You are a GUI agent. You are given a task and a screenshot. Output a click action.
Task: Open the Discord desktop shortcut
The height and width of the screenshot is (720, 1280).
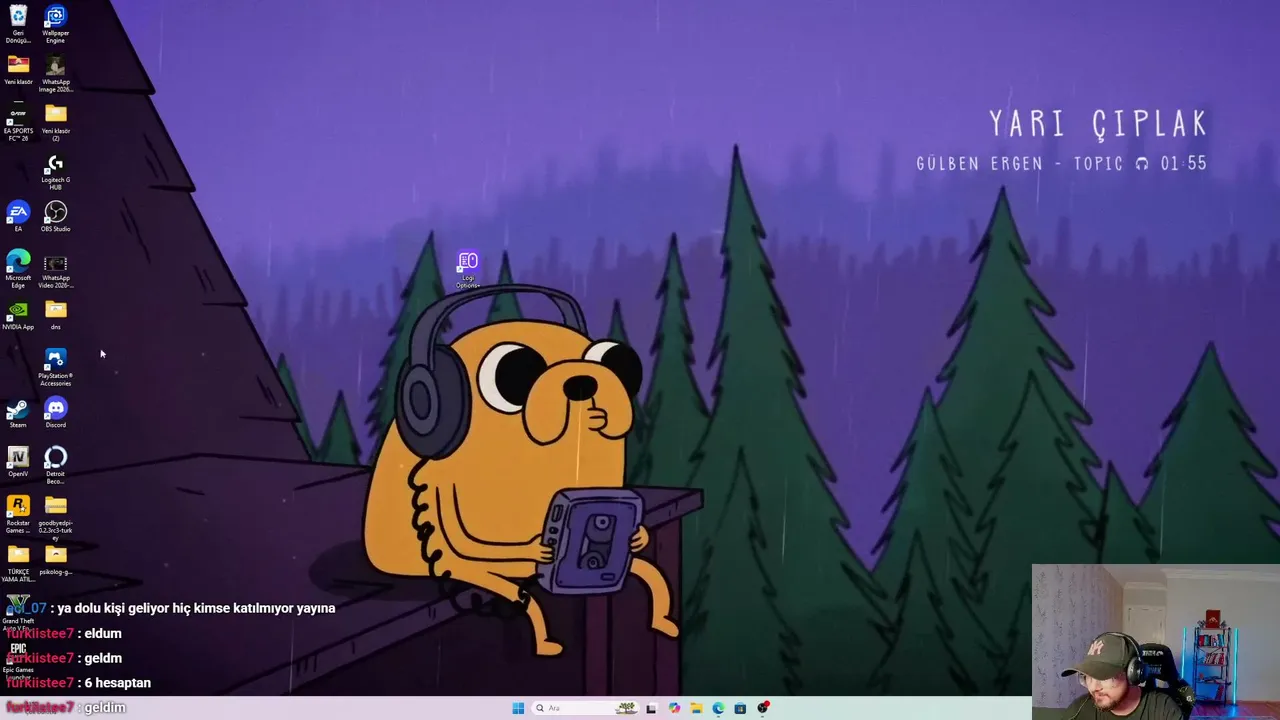[55, 413]
